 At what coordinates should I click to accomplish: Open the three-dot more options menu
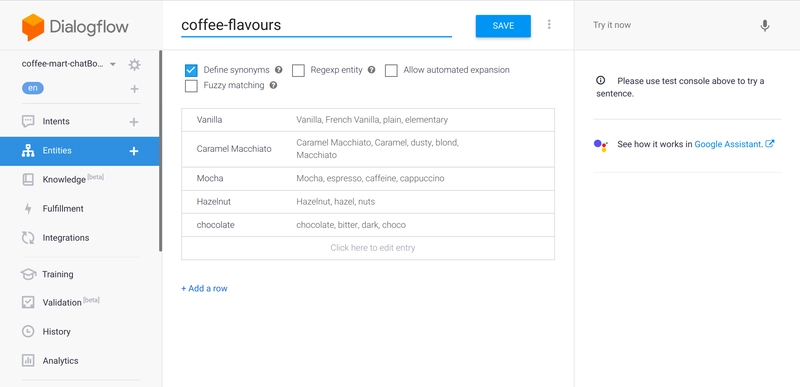coord(549,24)
